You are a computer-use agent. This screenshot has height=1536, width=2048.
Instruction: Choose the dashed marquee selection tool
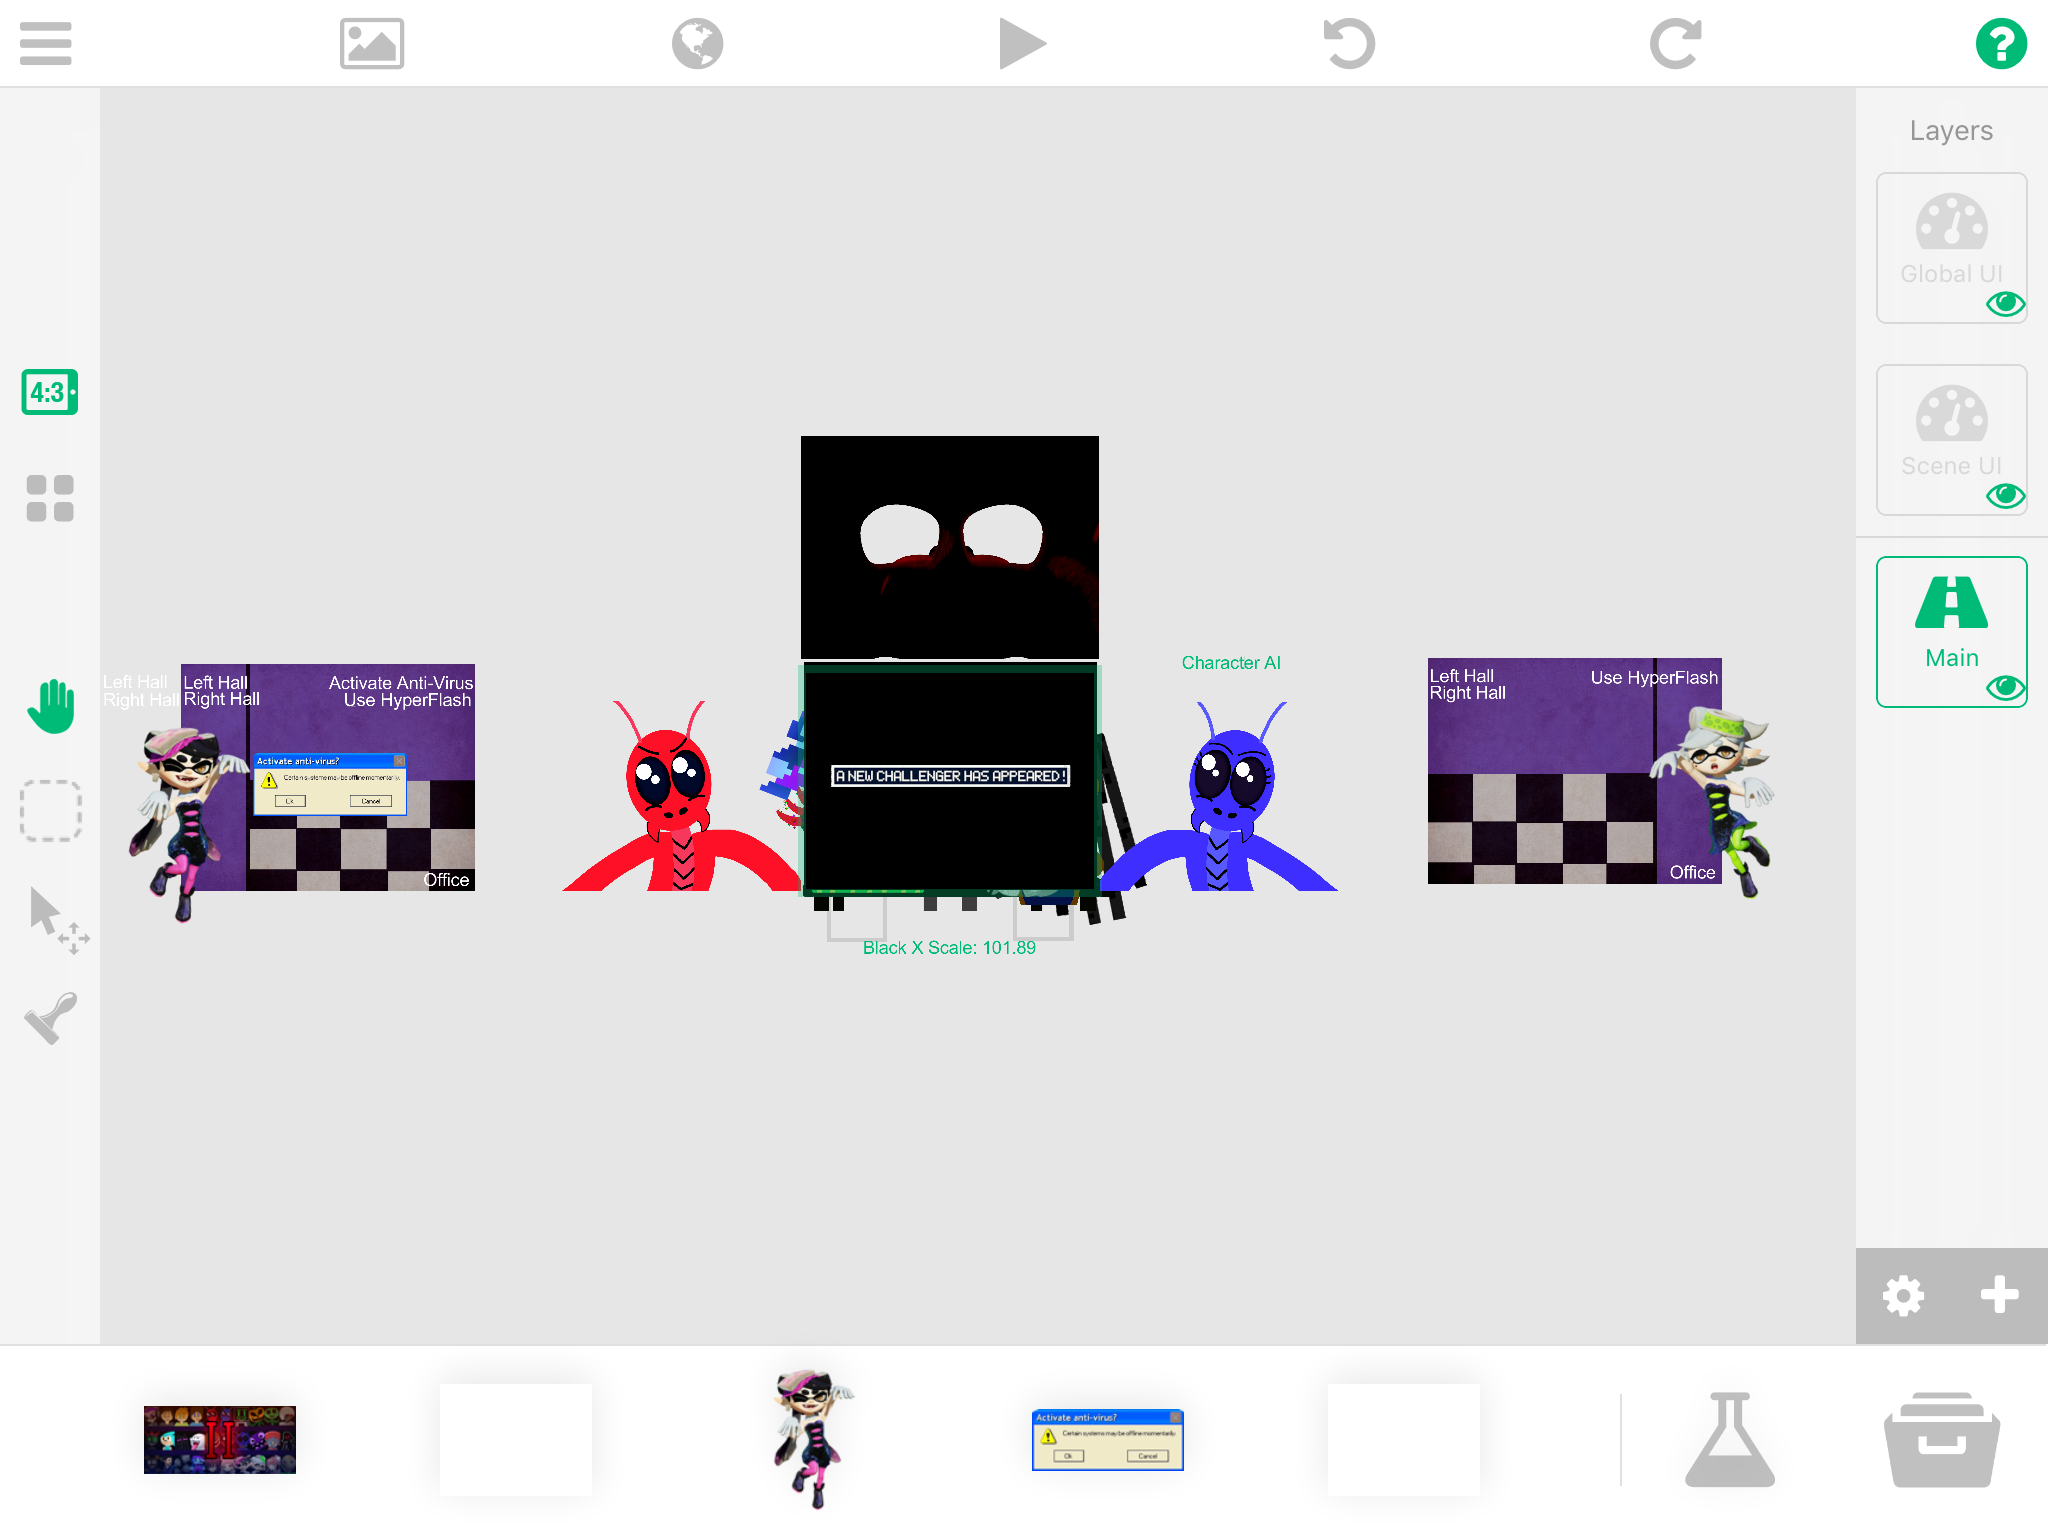point(50,810)
